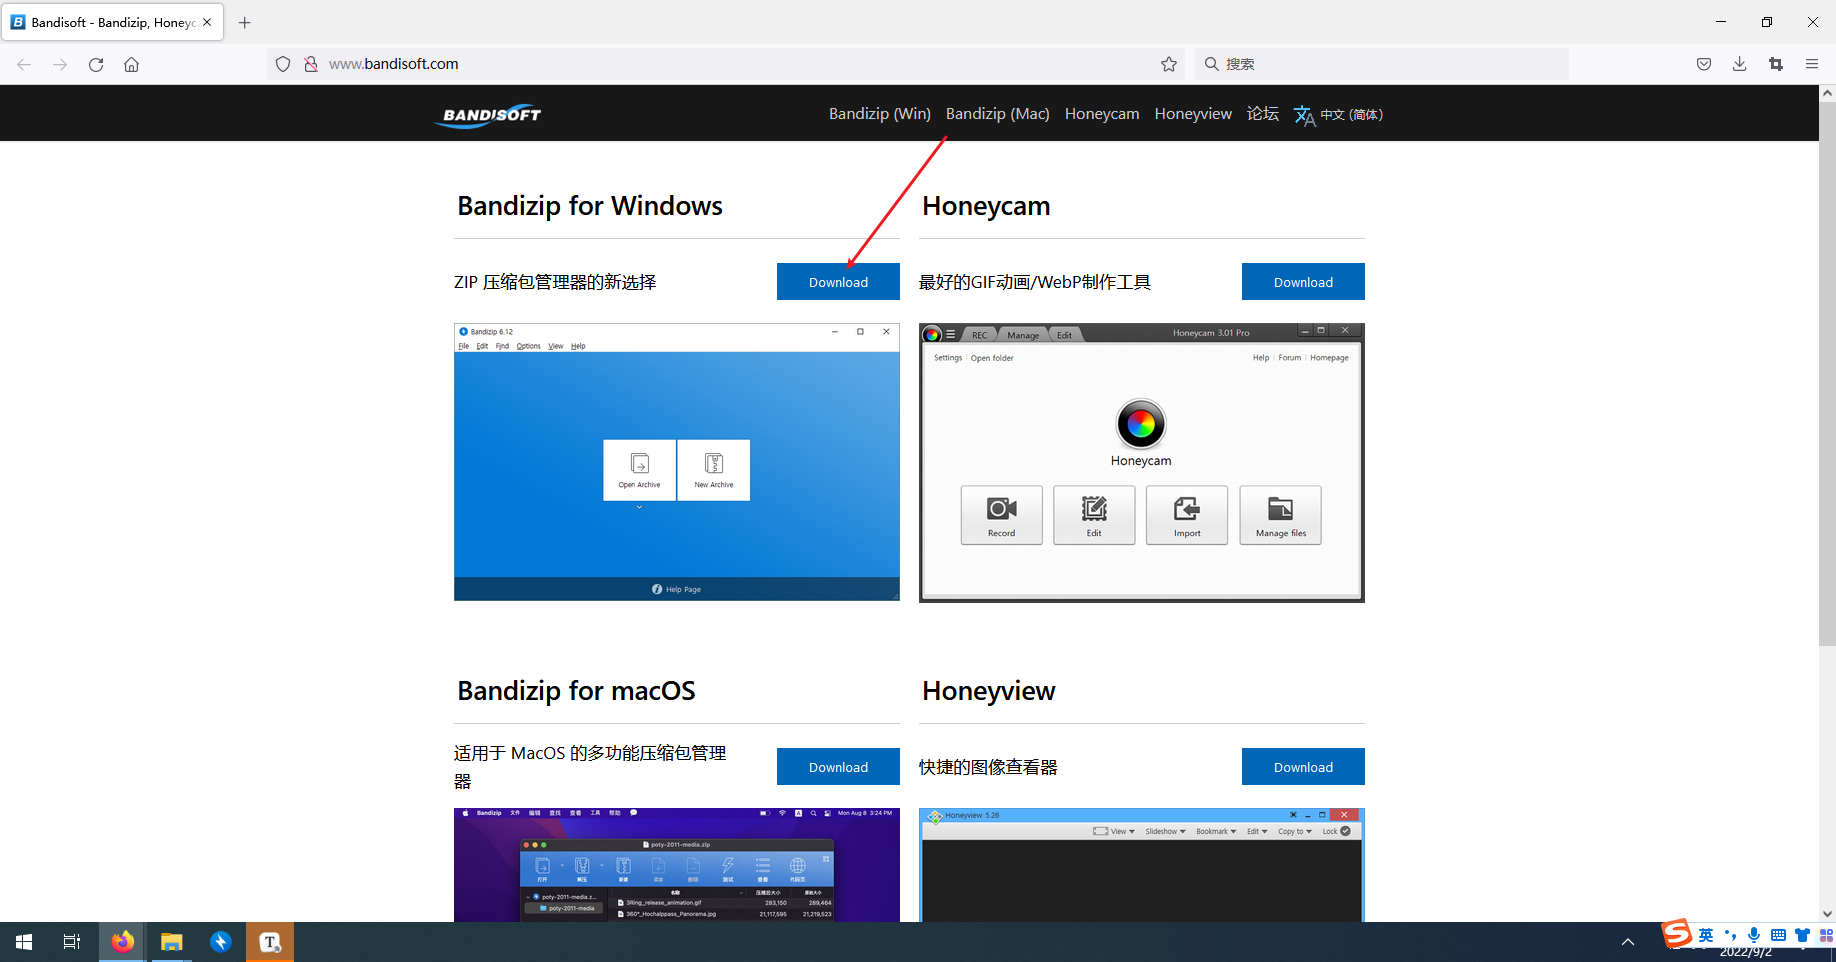1836x962 pixels.
Task: Open the Honeycam nav item
Action: tap(1102, 114)
